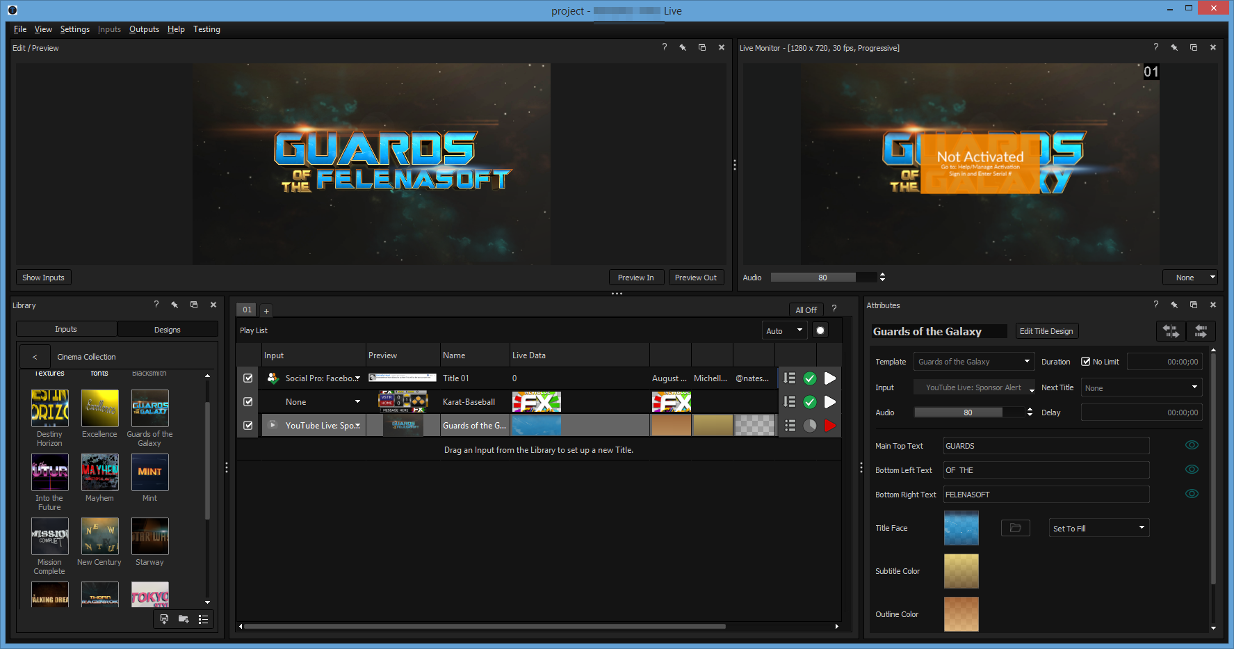
Task: Click Edit Title Design button
Action: point(1046,331)
